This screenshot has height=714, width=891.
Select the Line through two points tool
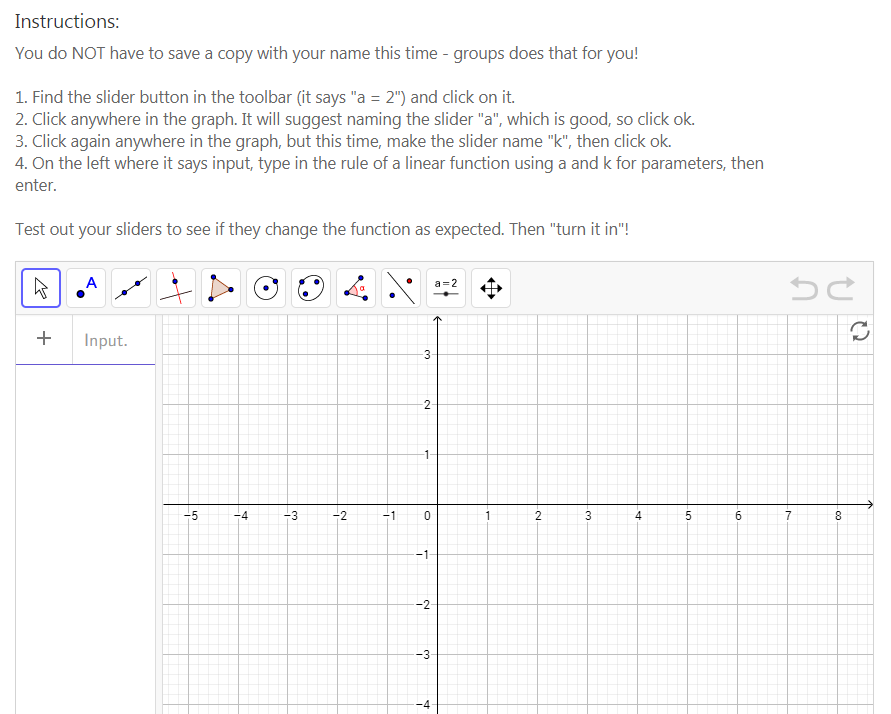131,288
